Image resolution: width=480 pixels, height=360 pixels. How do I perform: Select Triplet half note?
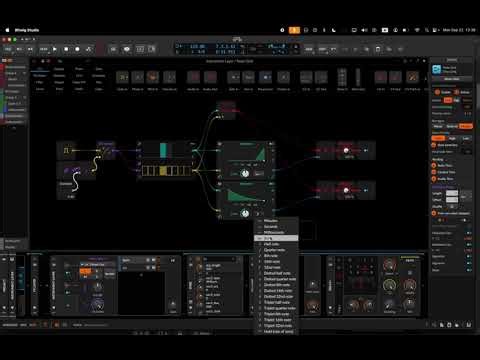(277, 302)
